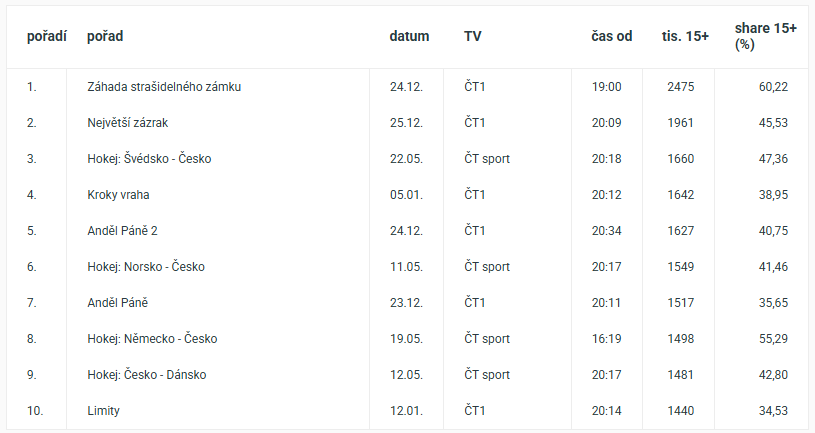Click the "pořadí" column header
This screenshot has width=815, height=433.
[46, 36]
